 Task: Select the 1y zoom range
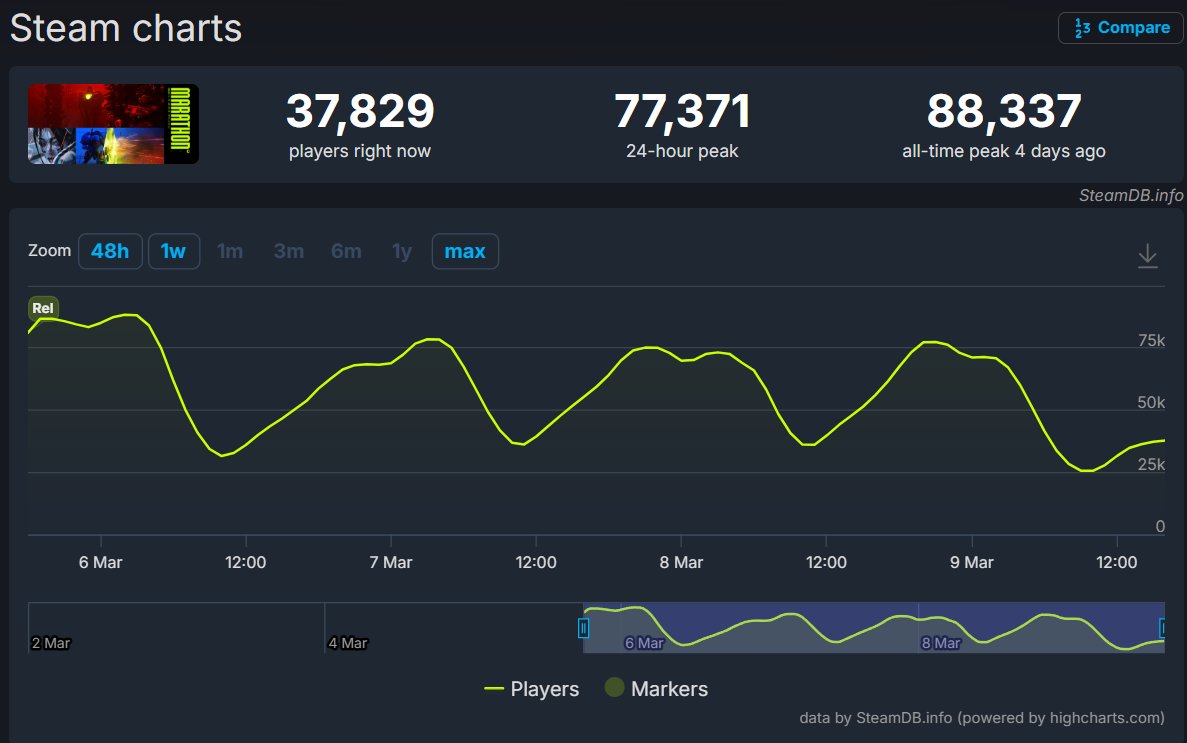[401, 251]
